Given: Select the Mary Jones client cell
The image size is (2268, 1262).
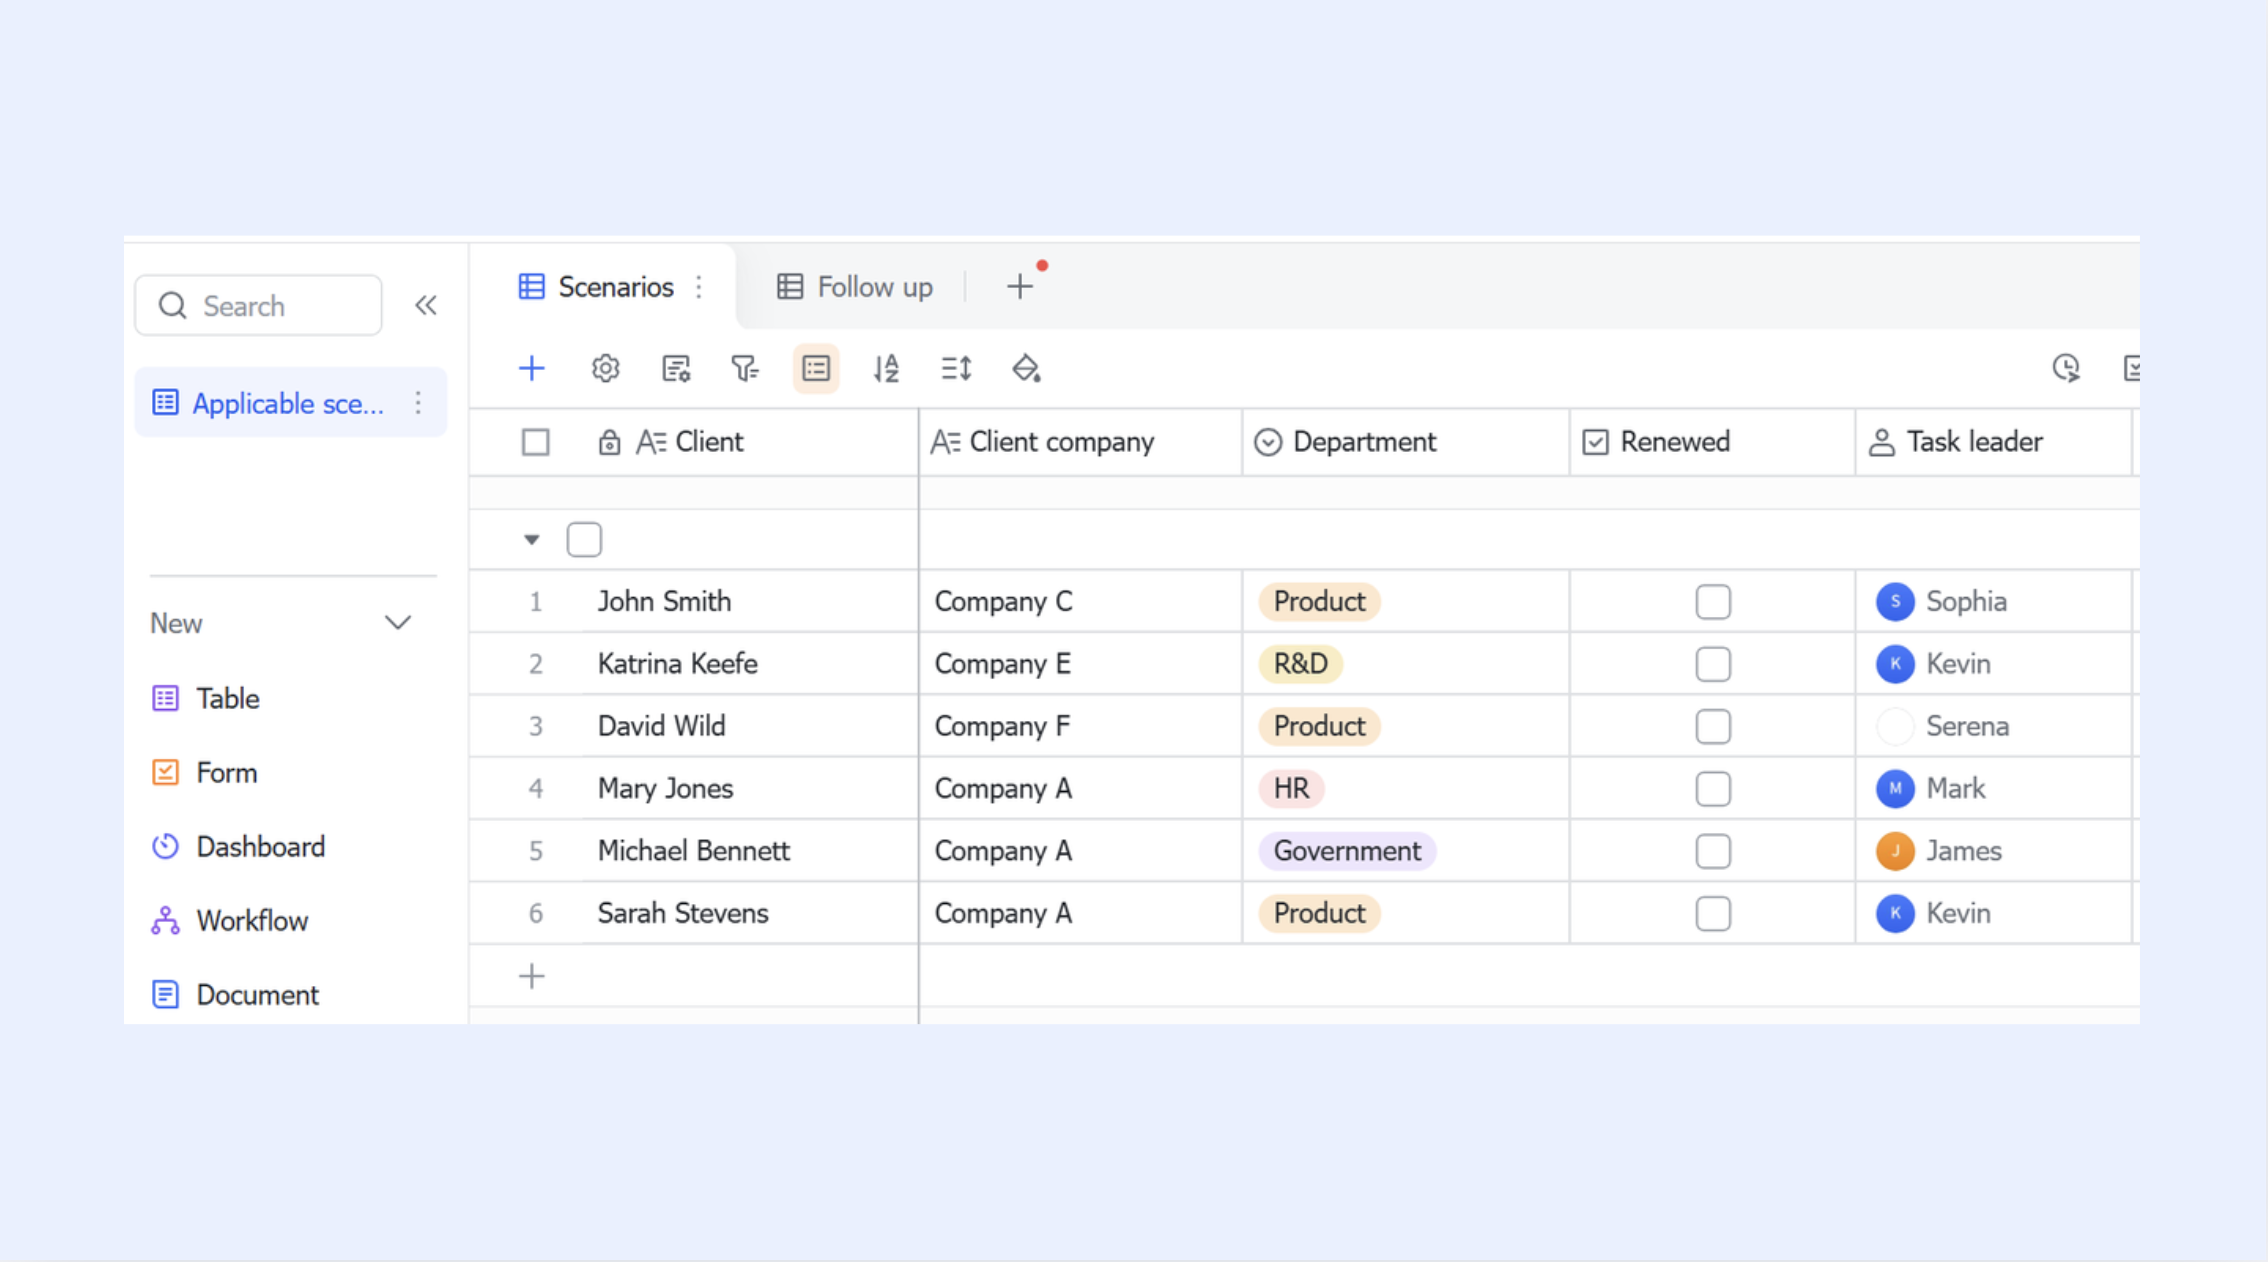Looking at the screenshot, I should coord(750,788).
